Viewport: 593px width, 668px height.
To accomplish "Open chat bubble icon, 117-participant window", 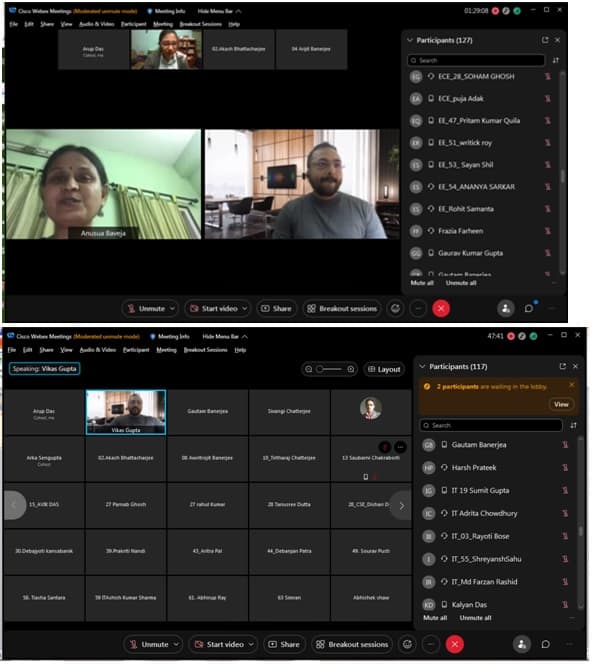I will point(545,645).
